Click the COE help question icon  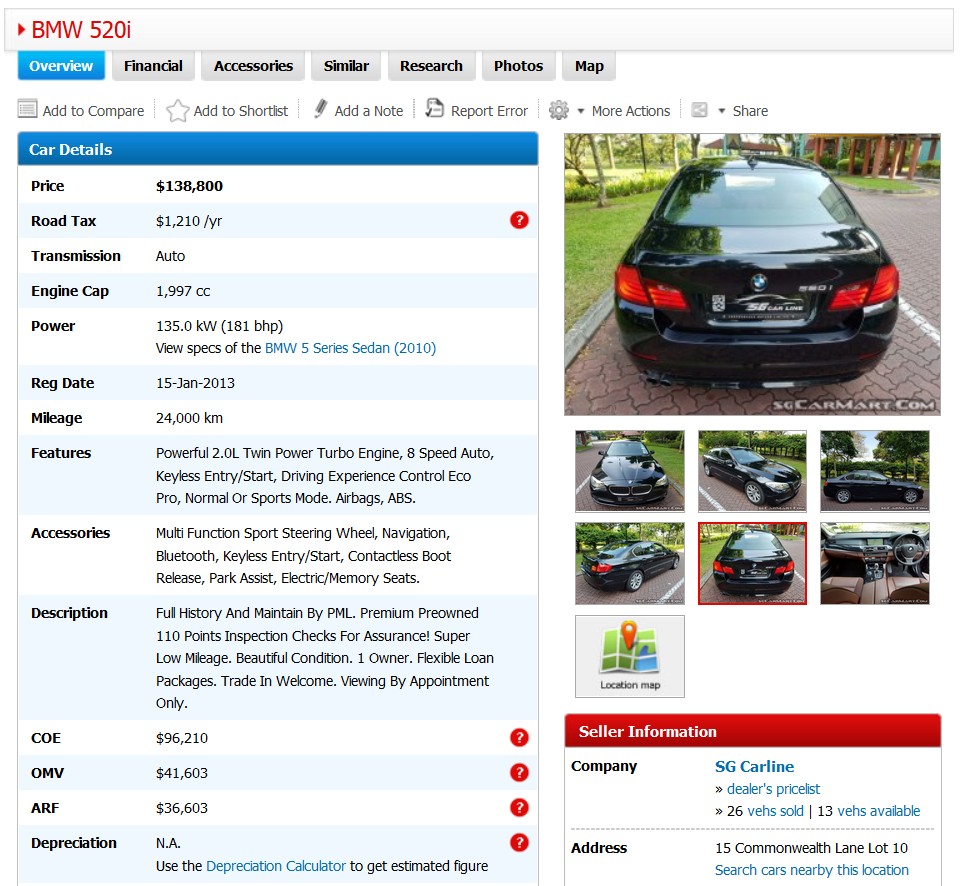pos(519,738)
